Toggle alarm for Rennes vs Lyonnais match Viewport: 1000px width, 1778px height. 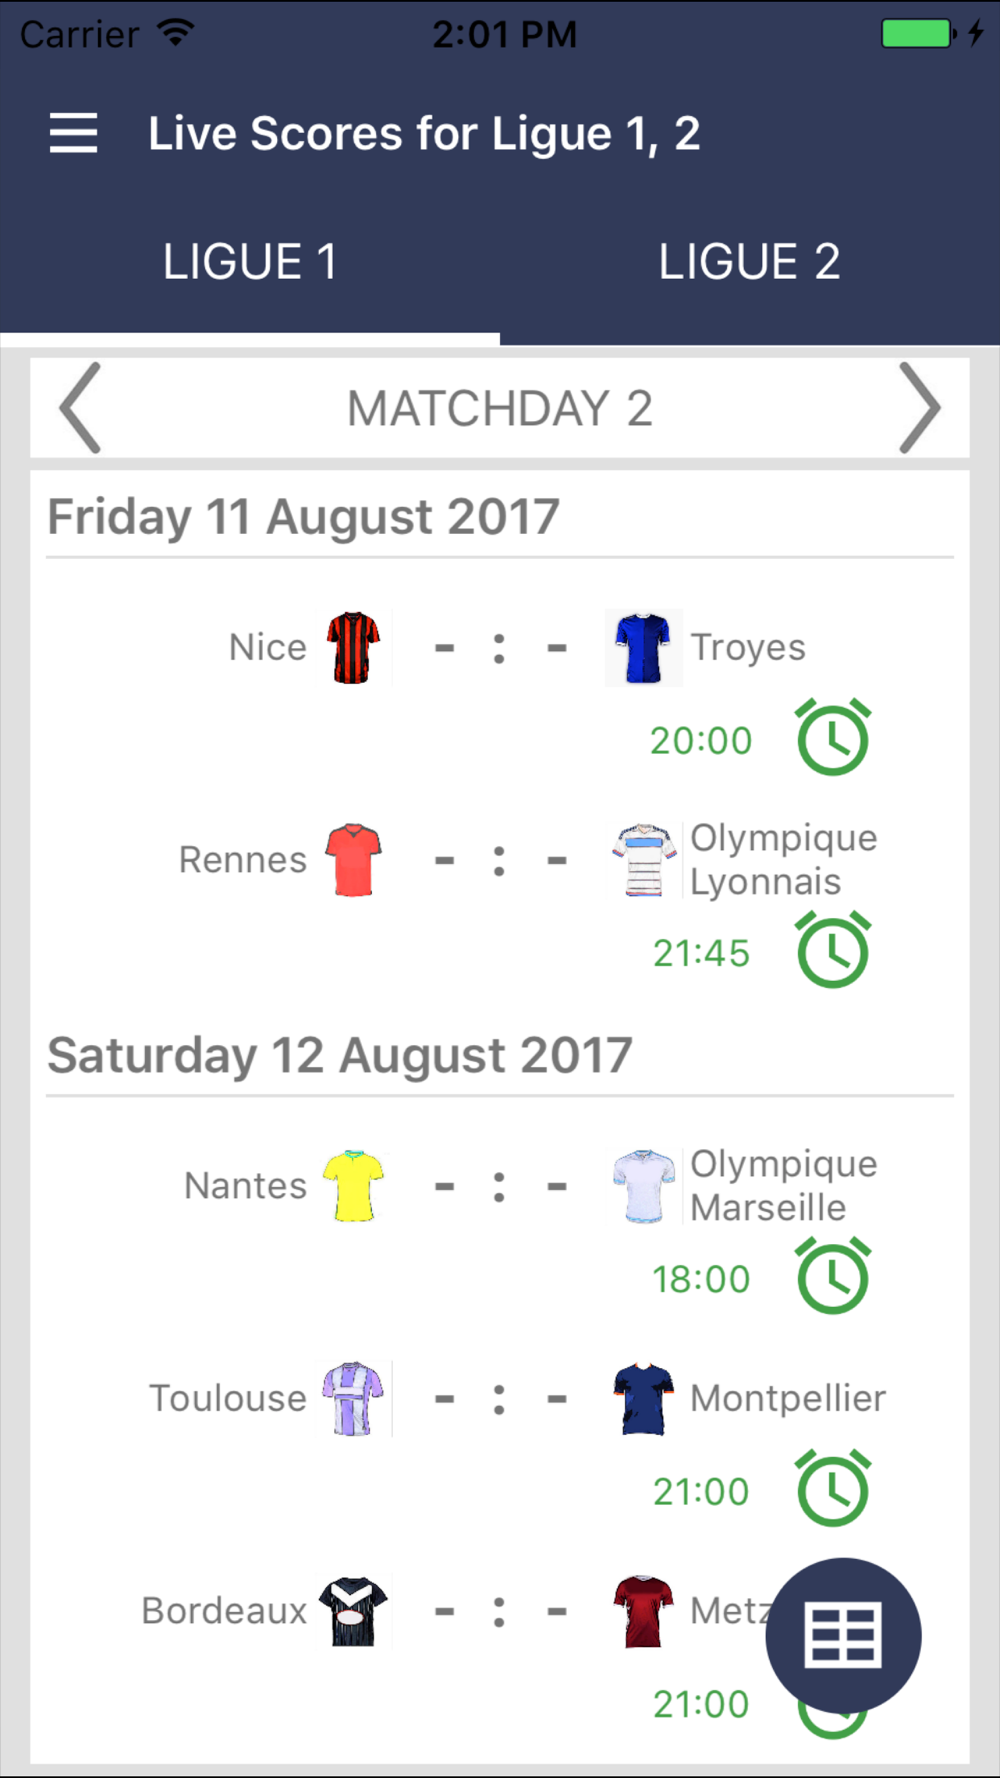click(833, 951)
